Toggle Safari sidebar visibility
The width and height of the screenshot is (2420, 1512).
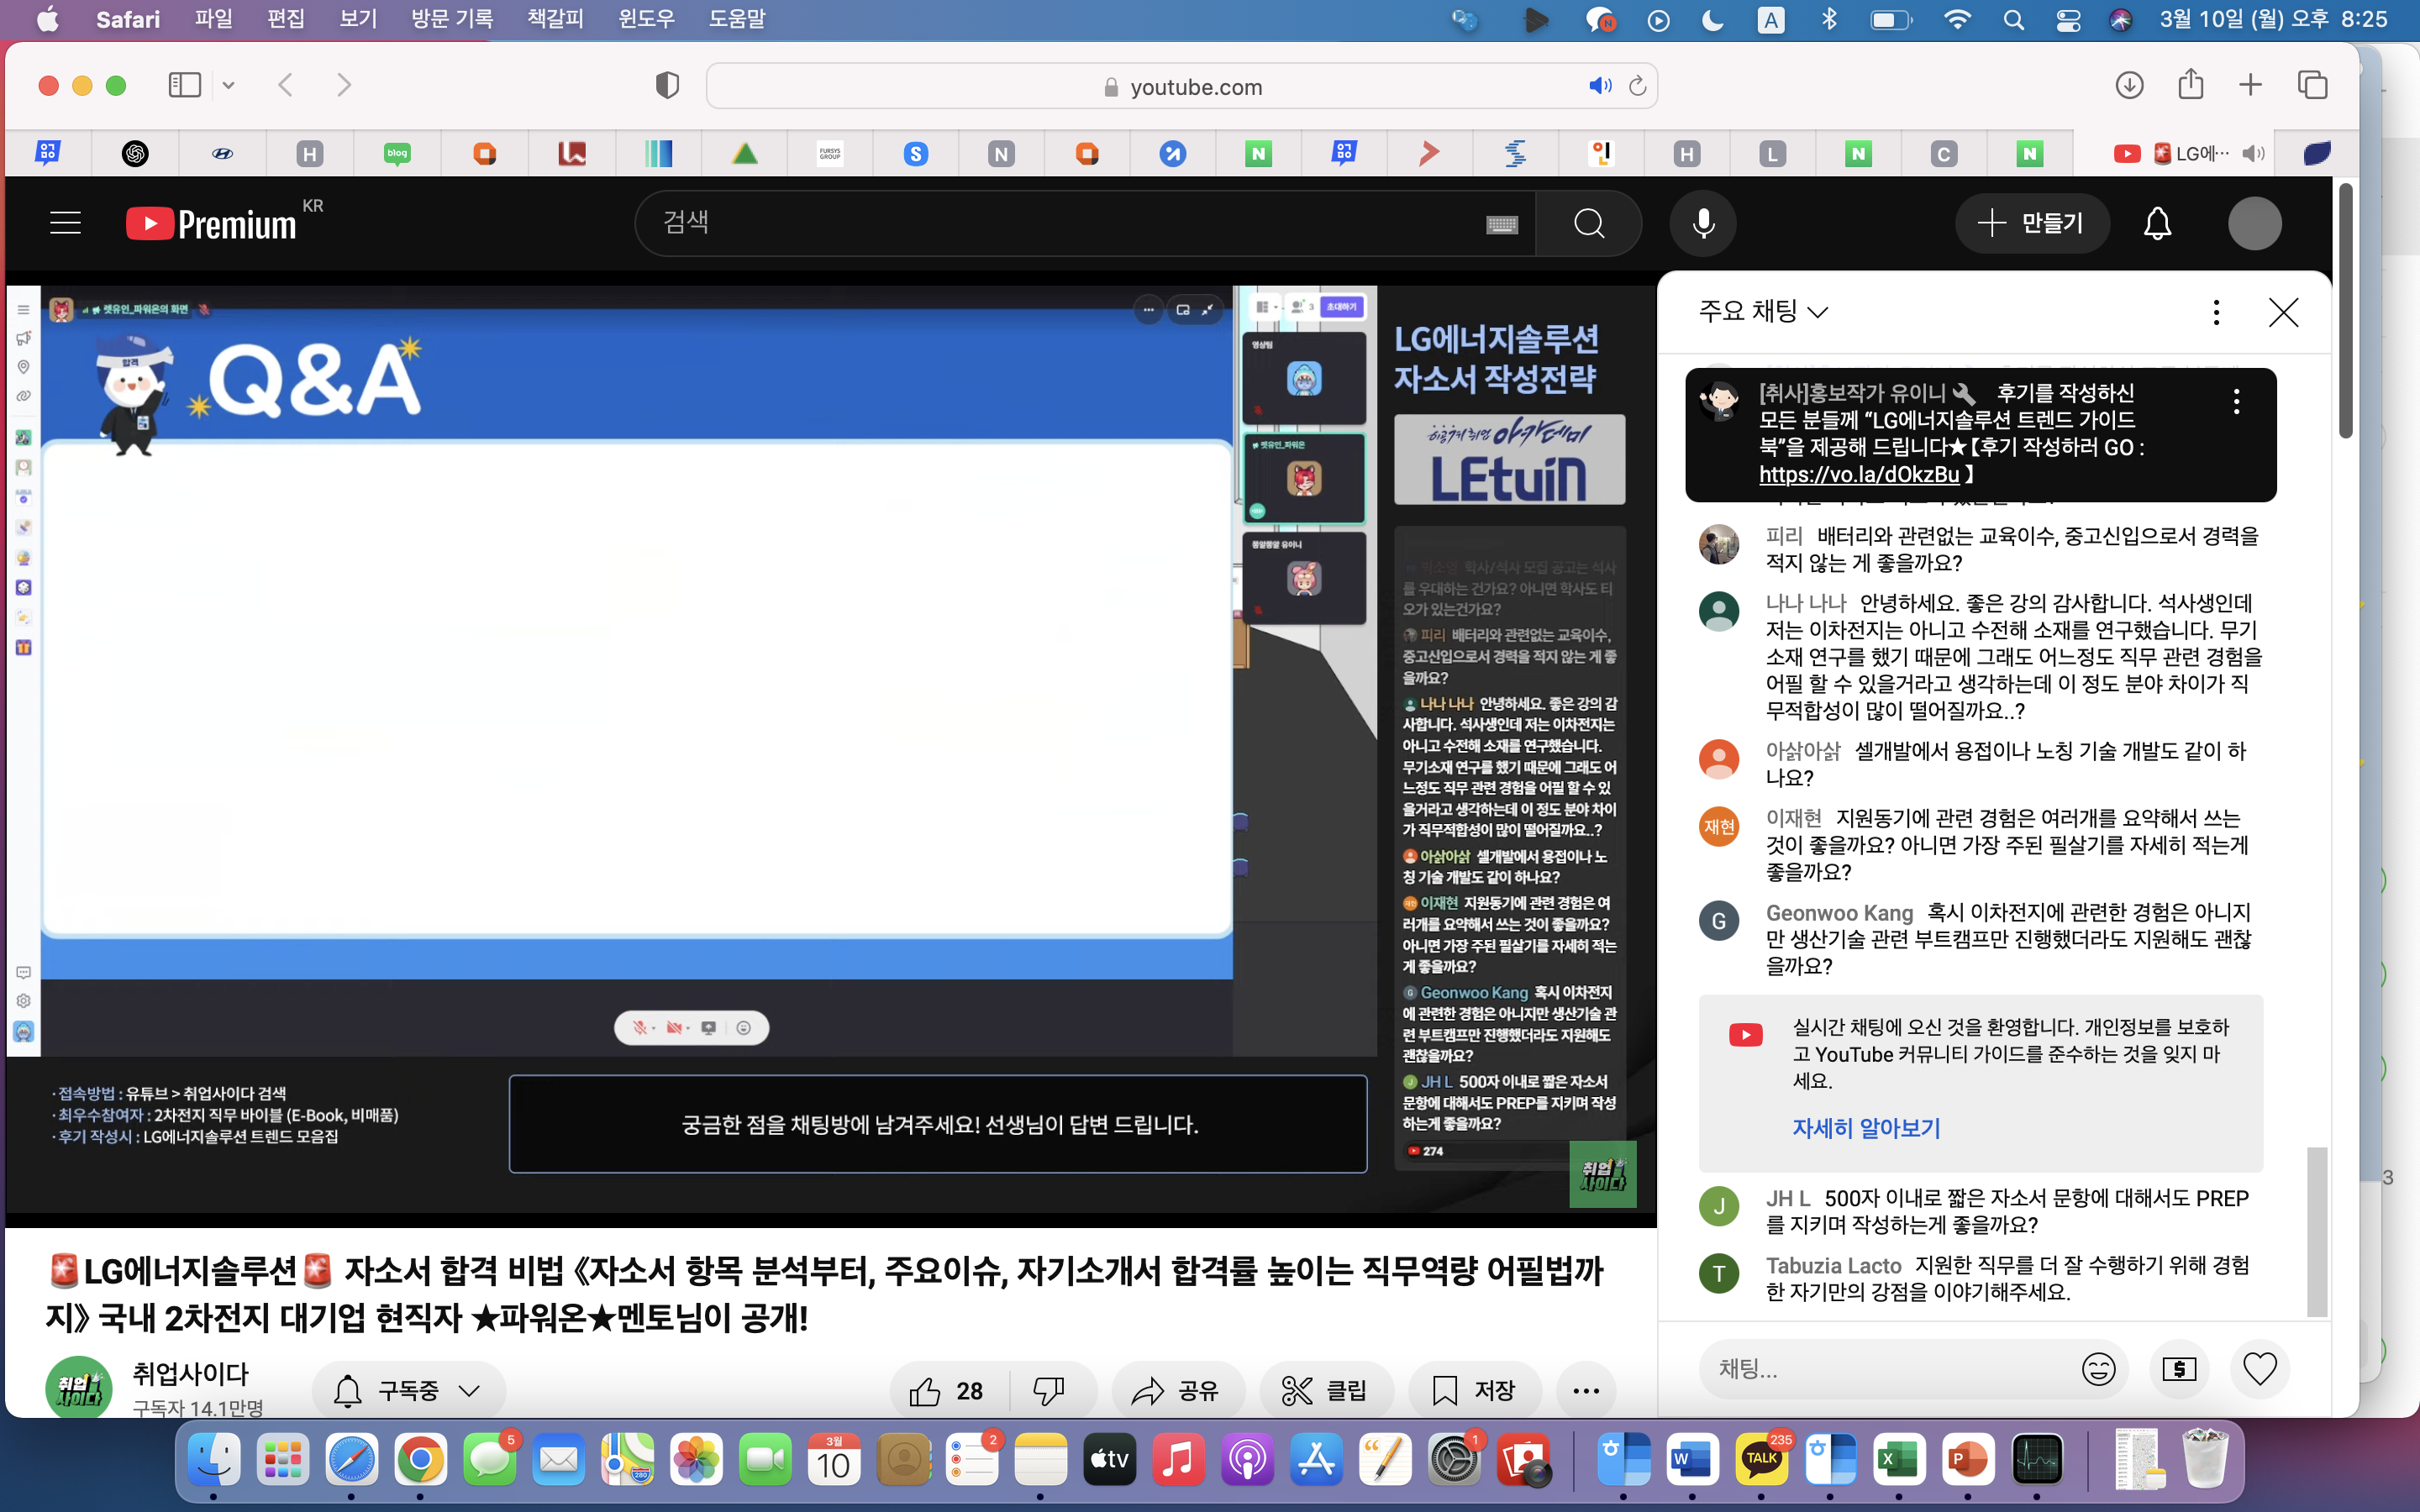[x=185, y=85]
